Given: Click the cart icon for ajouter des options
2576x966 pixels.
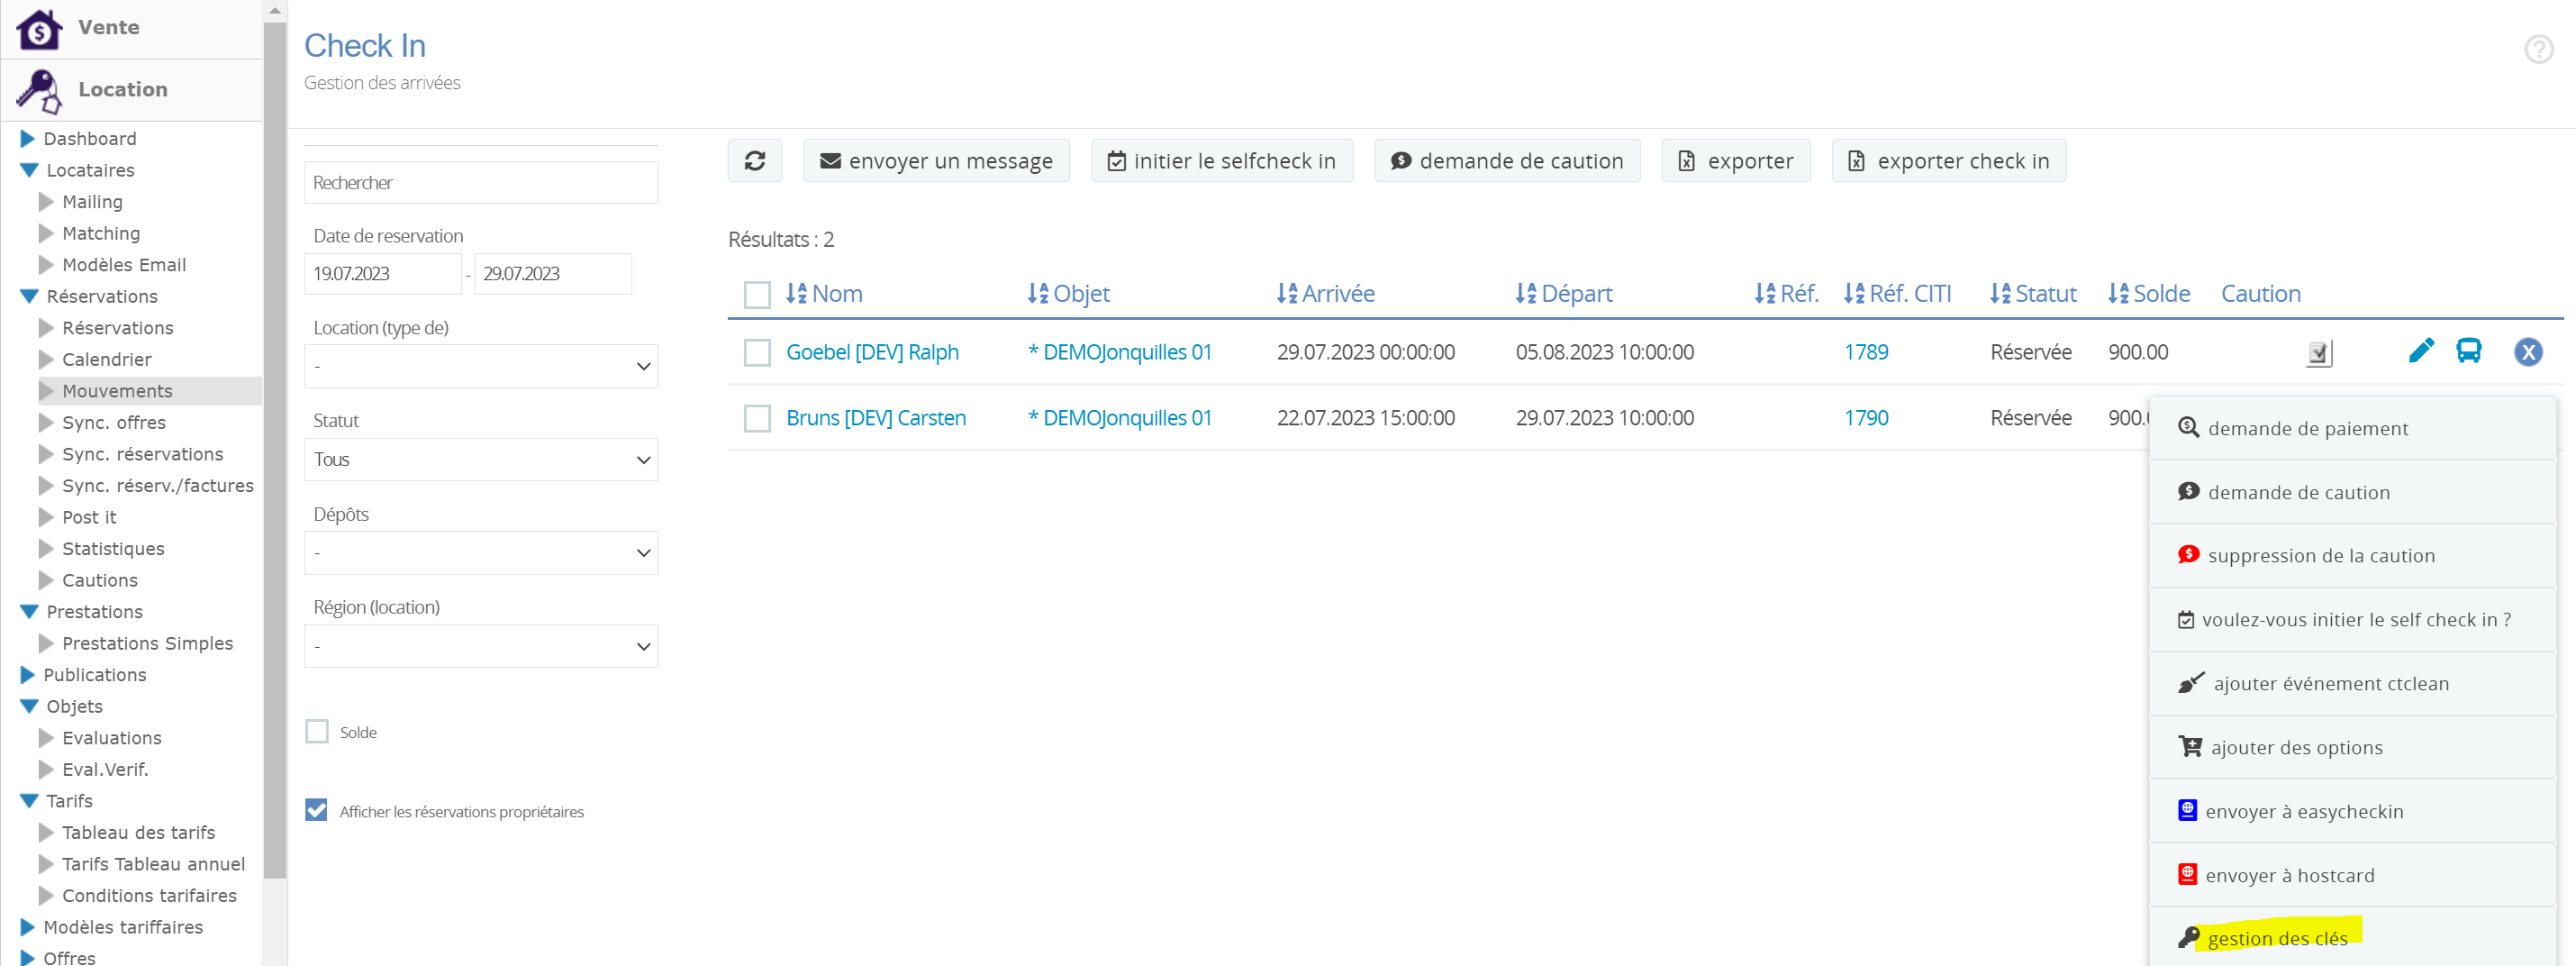Looking at the screenshot, I should [x=2190, y=746].
